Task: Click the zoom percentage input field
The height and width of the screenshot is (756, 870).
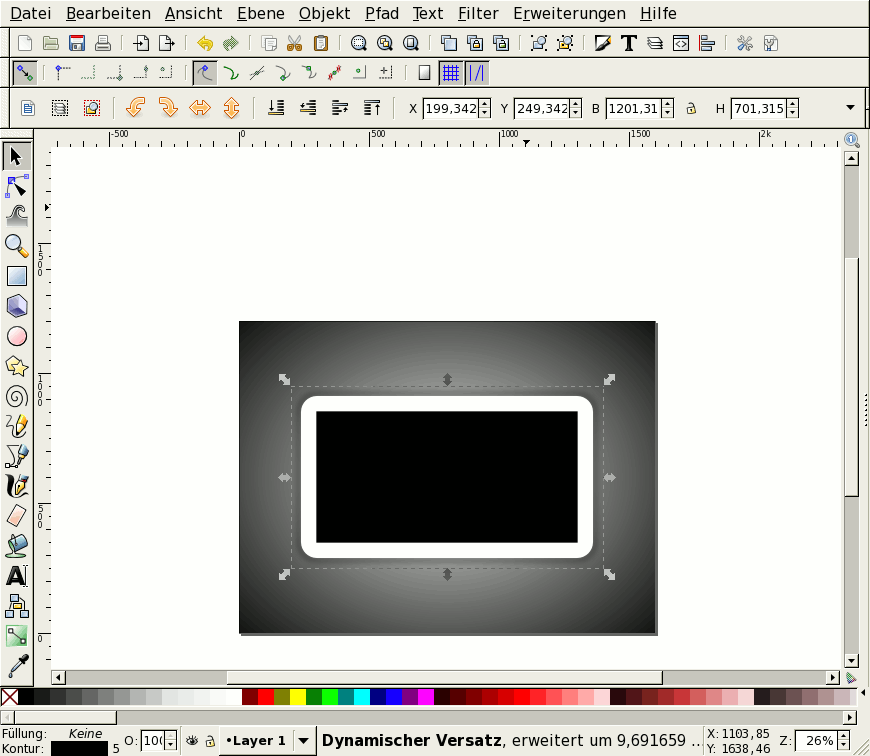Action: pyautogui.click(x=815, y=741)
